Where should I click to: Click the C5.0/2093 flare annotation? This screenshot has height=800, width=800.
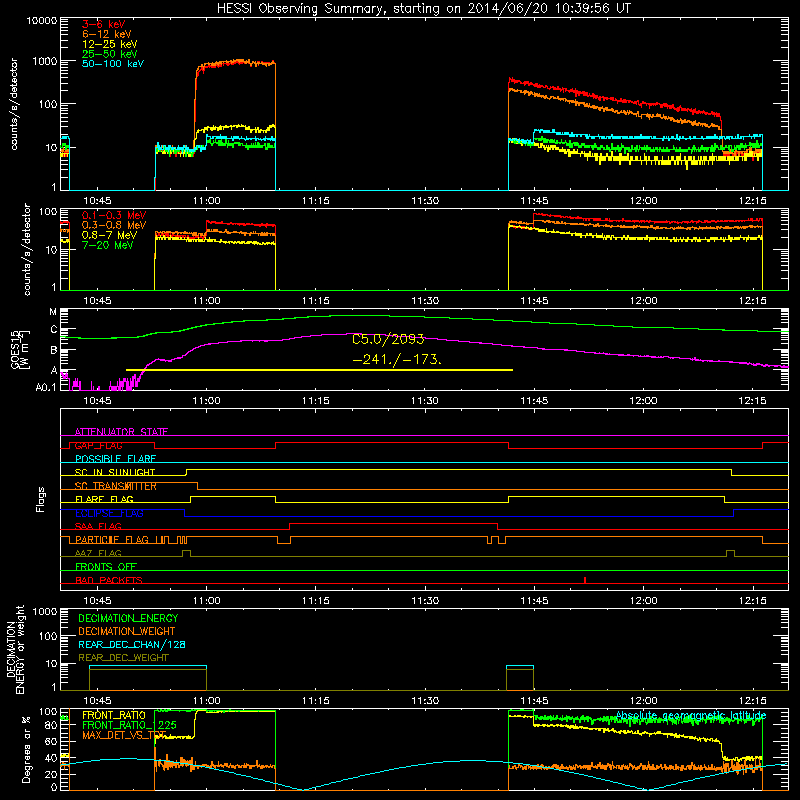[x=388, y=339]
